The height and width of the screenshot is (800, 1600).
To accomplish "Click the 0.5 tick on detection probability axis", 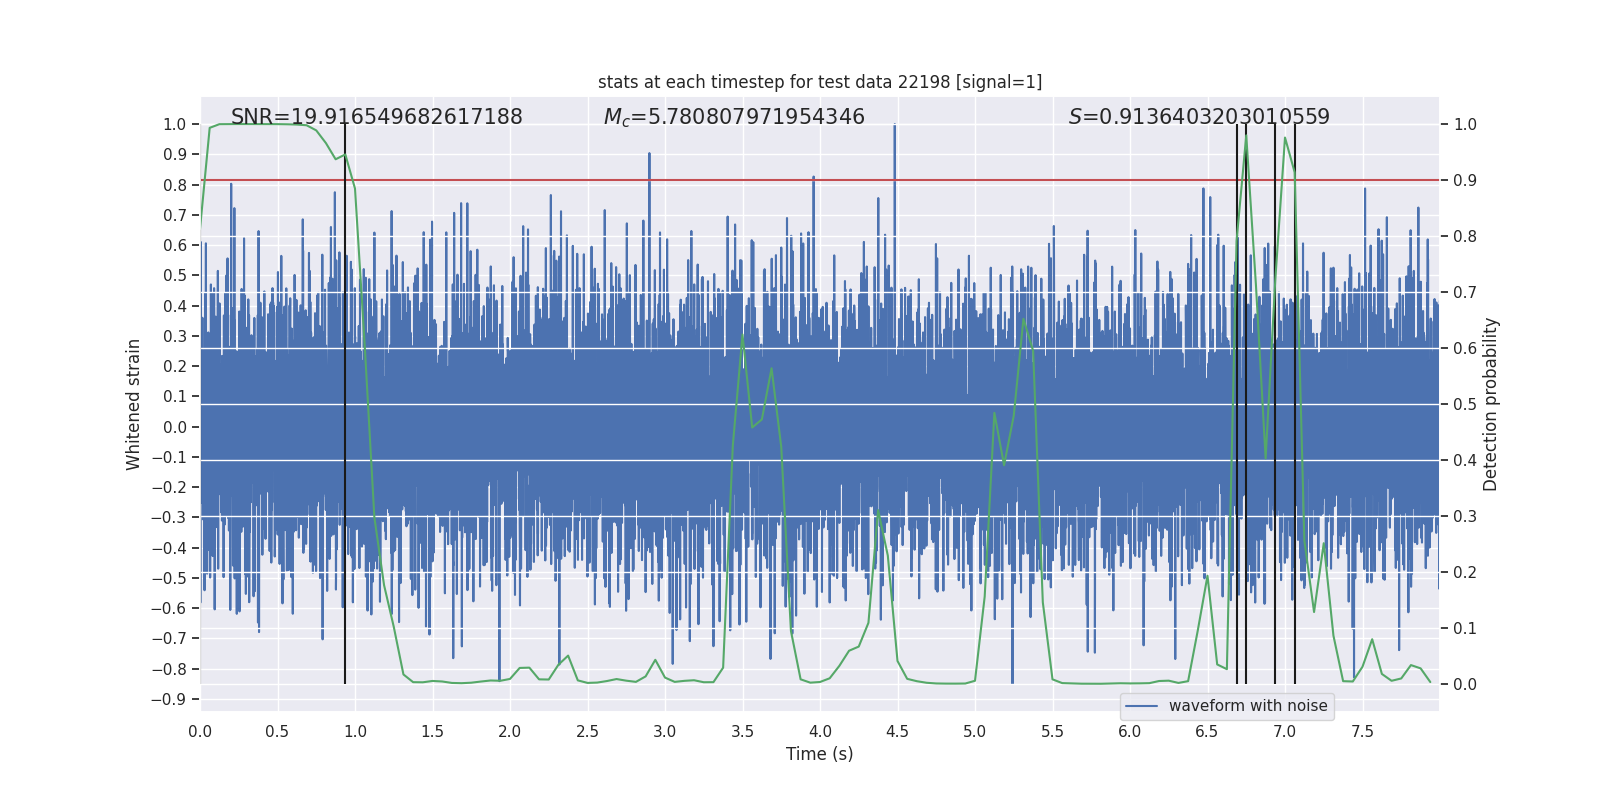I will coord(1465,404).
